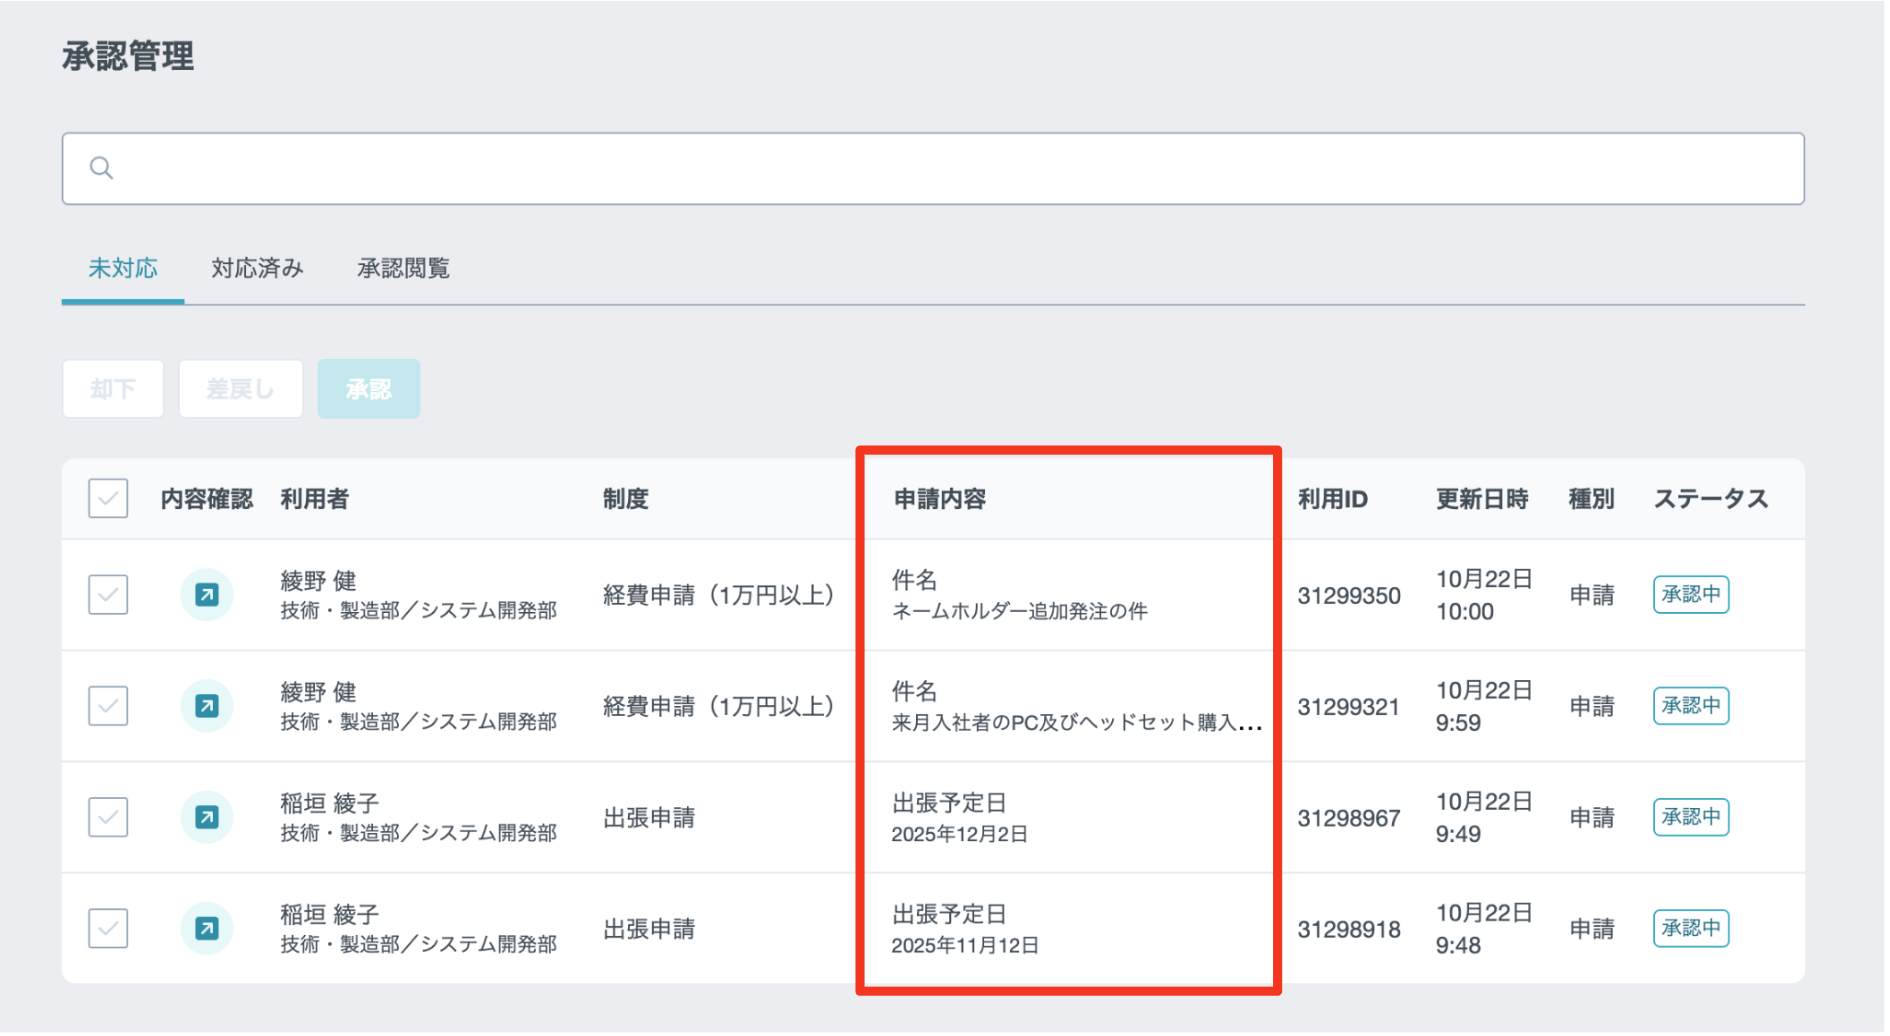The width and height of the screenshot is (1890, 1036).
Task: Switch to the 対応済み tab
Action: [257, 269]
